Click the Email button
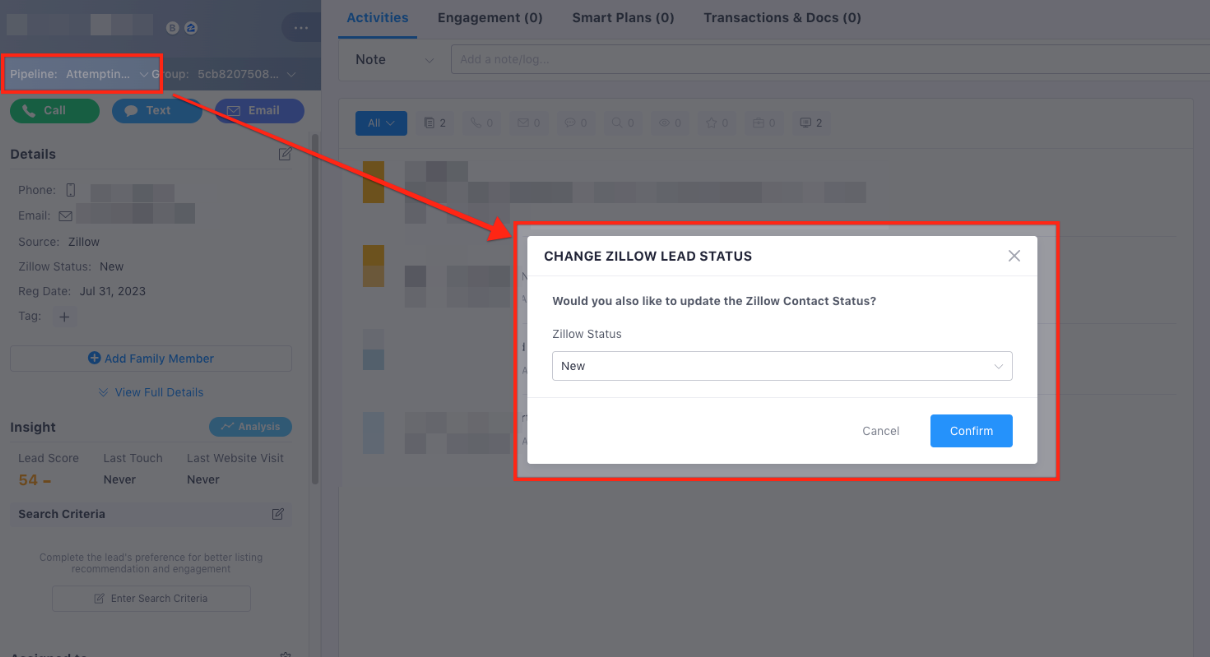 [x=259, y=111]
